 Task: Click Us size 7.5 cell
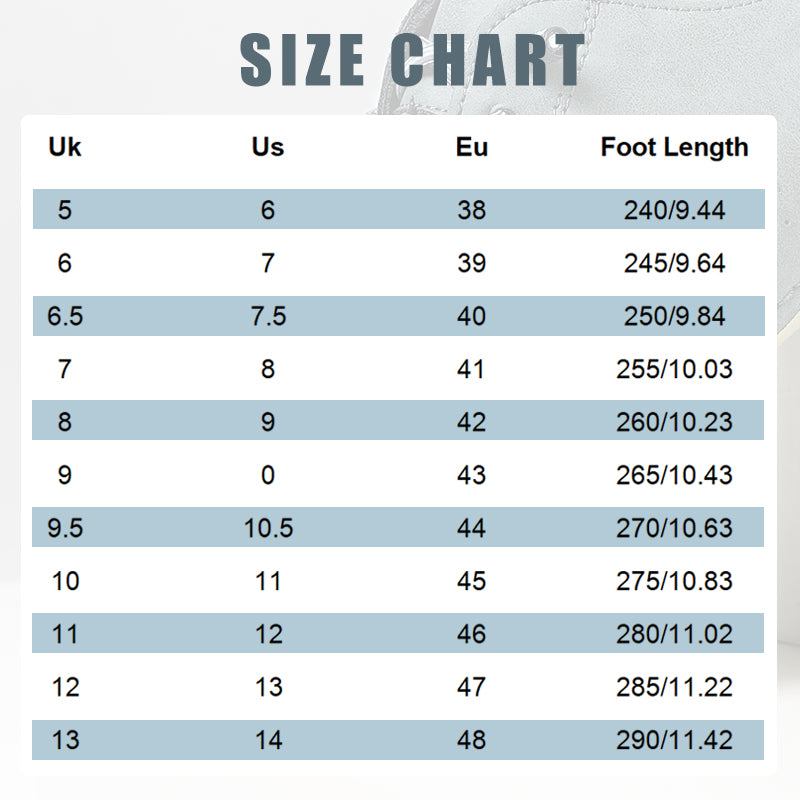click(268, 316)
